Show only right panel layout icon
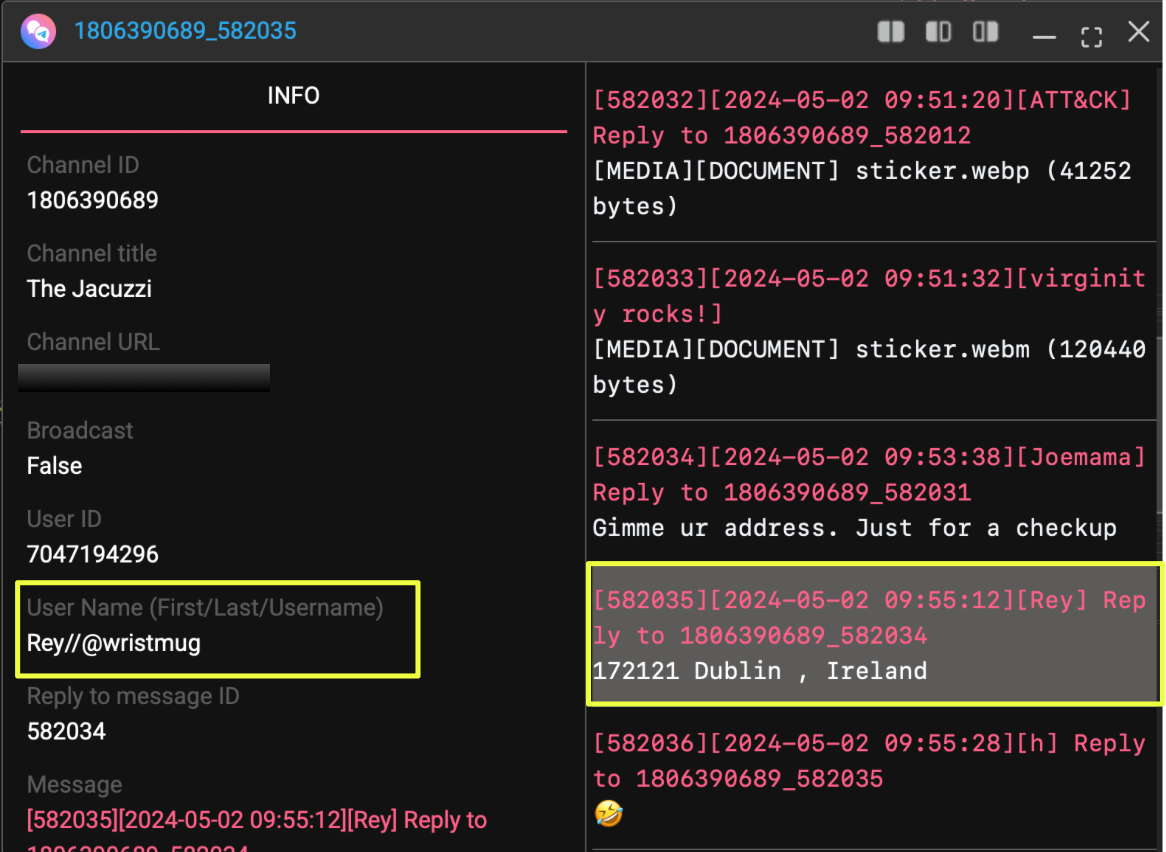The height and width of the screenshot is (852, 1166). coord(986,32)
